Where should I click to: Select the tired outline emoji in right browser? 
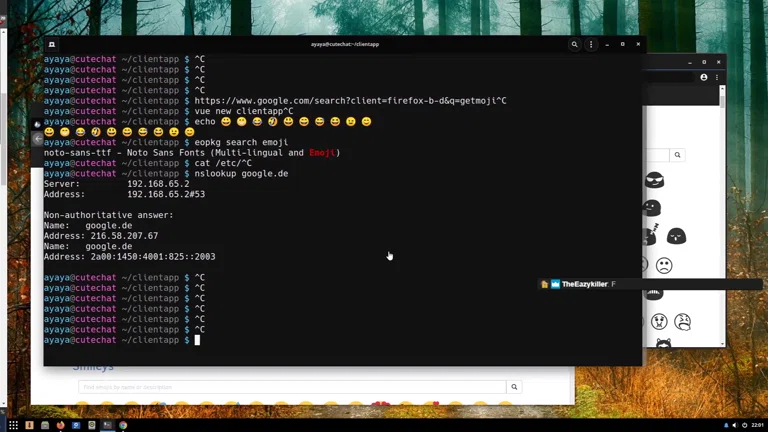click(682, 321)
